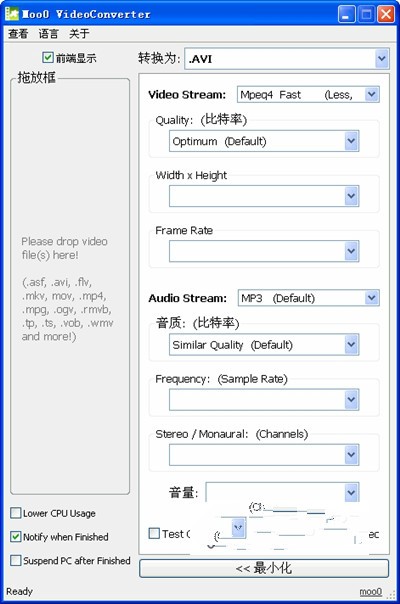The height and width of the screenshot is (604, 400).
Task: Click the 拖放框 video drop area
Action: (x=70, y=287)
